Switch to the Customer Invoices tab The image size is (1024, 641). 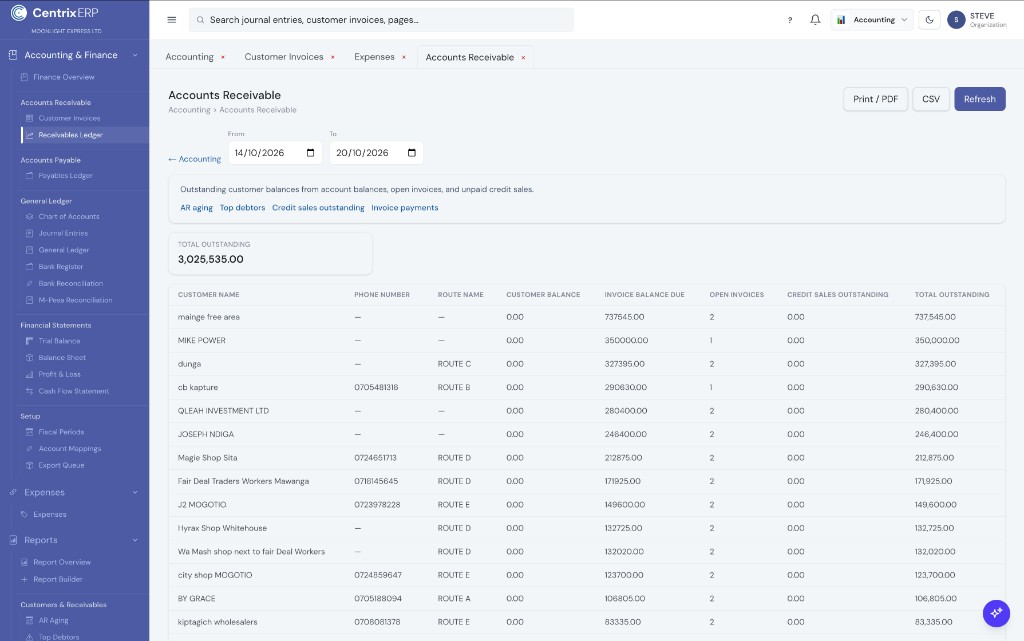point(284,57)
